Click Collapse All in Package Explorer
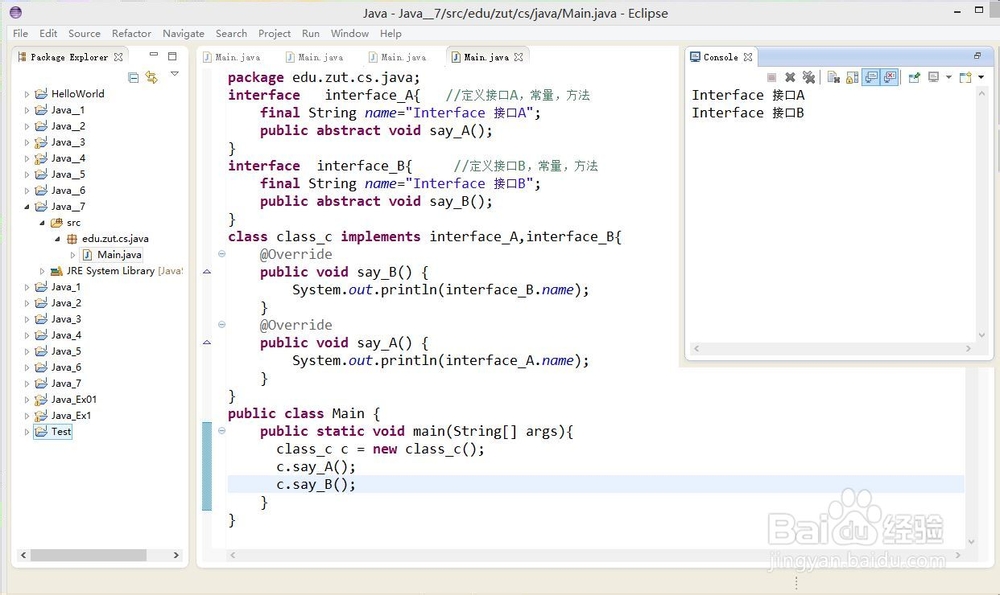 (x=133, y=78)
